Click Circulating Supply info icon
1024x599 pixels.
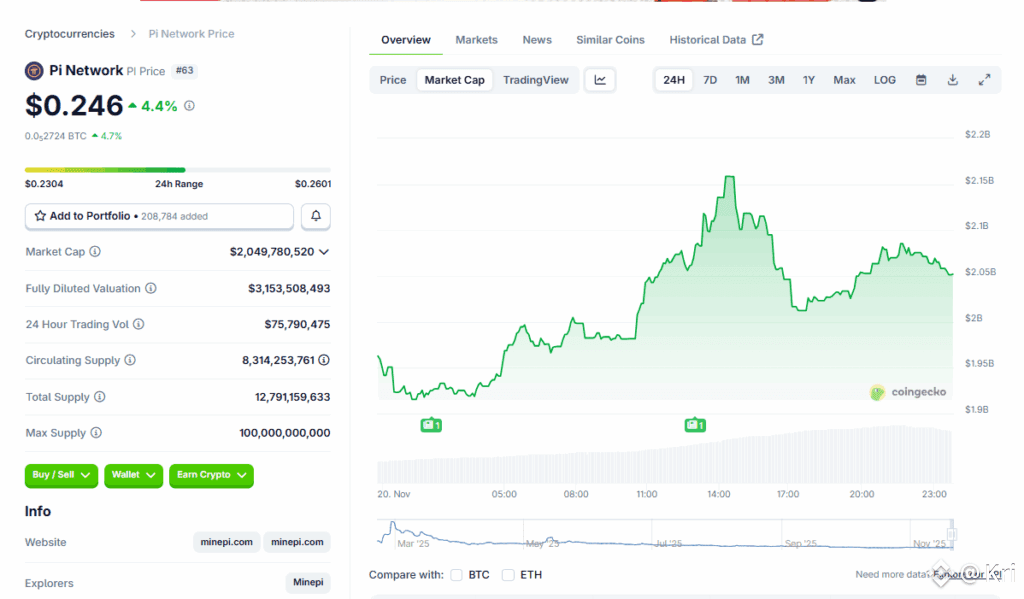pyautogui.click(x=130, y=360)
